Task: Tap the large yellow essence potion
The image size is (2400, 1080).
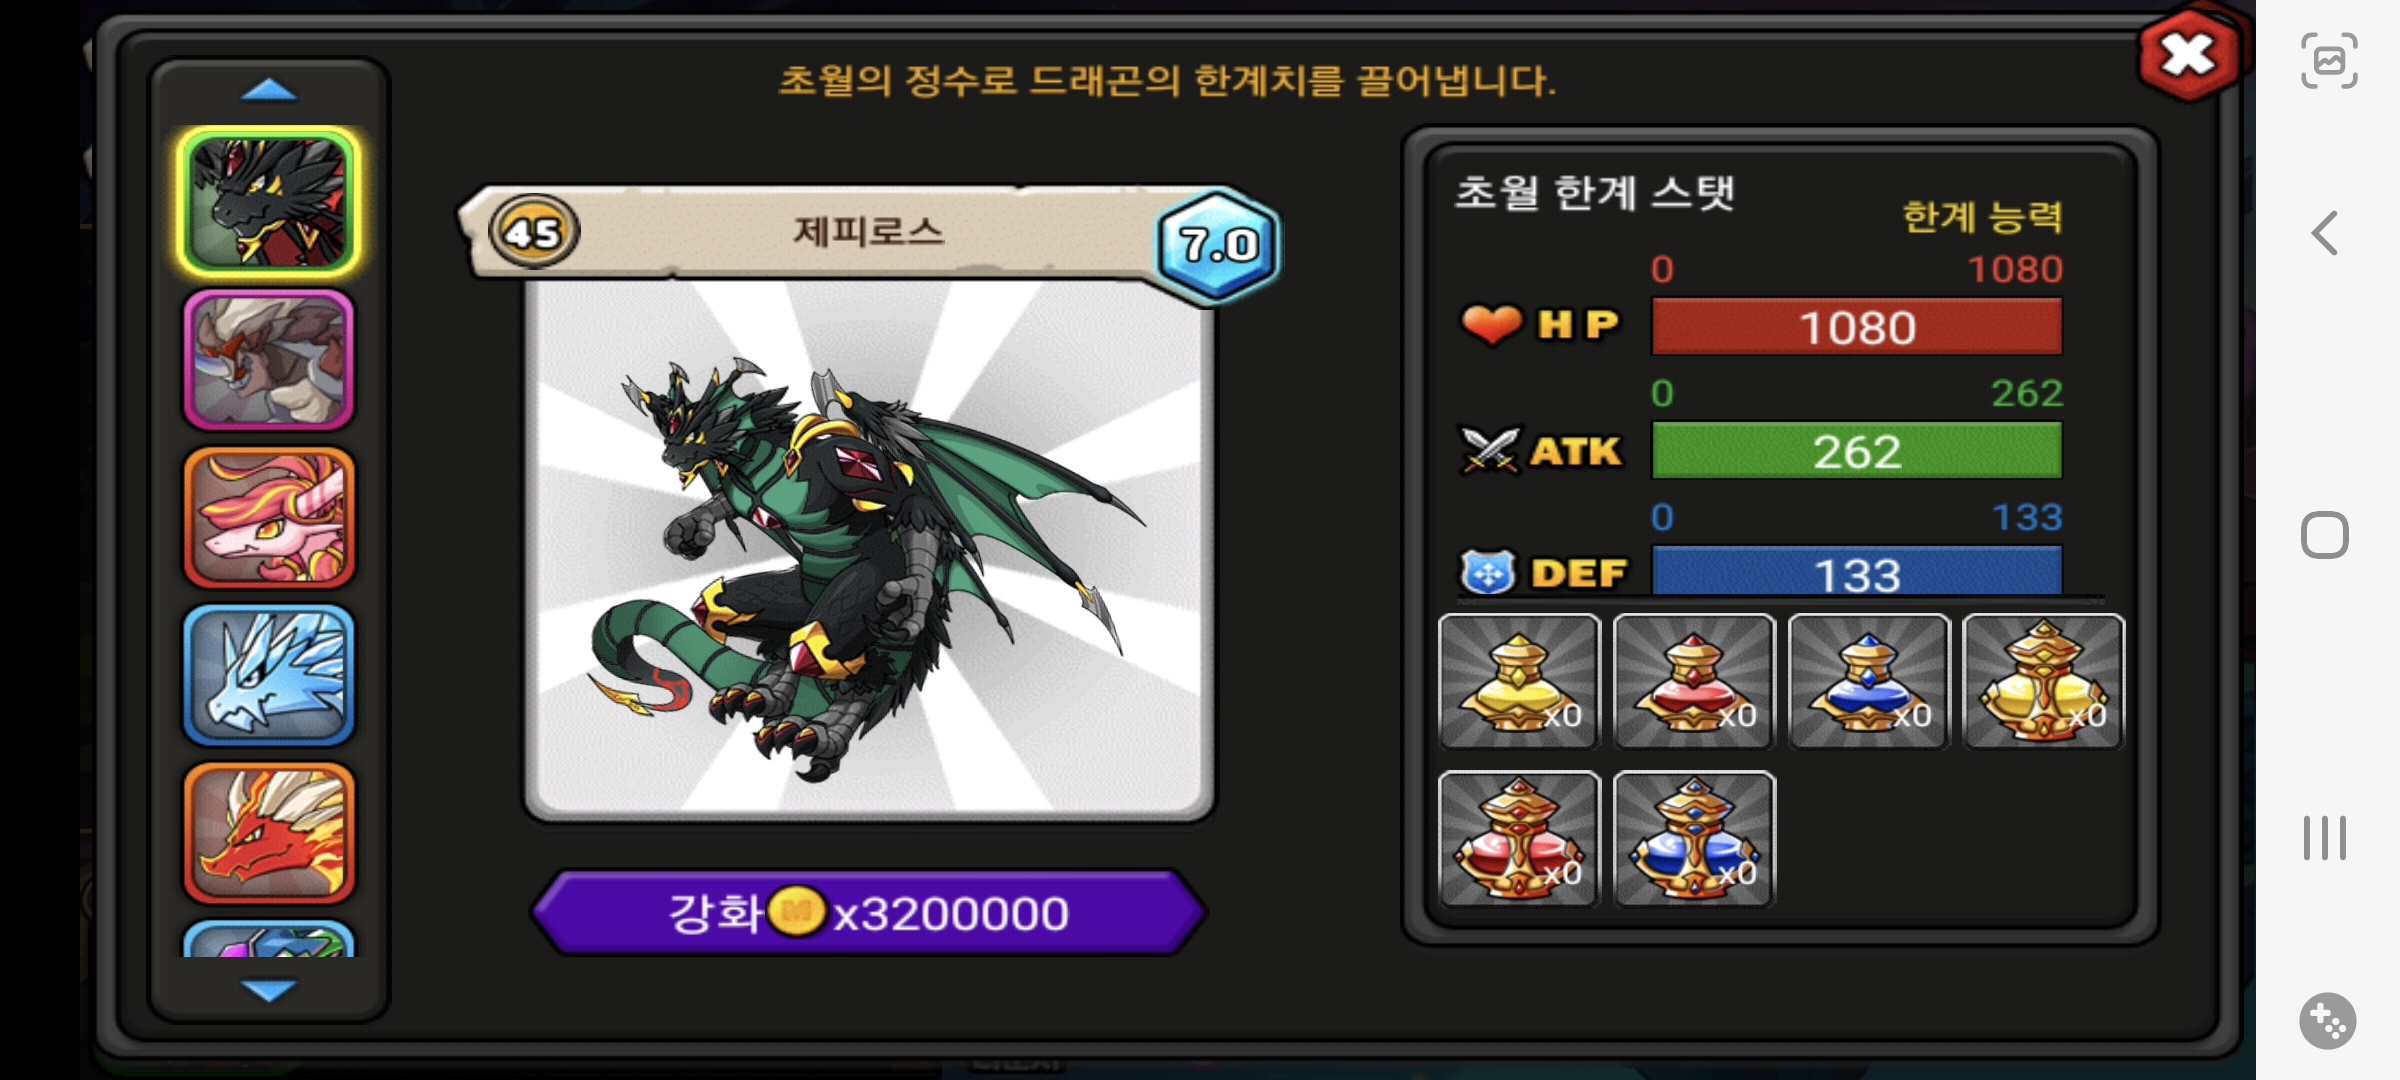Action: coord(2043,682)
